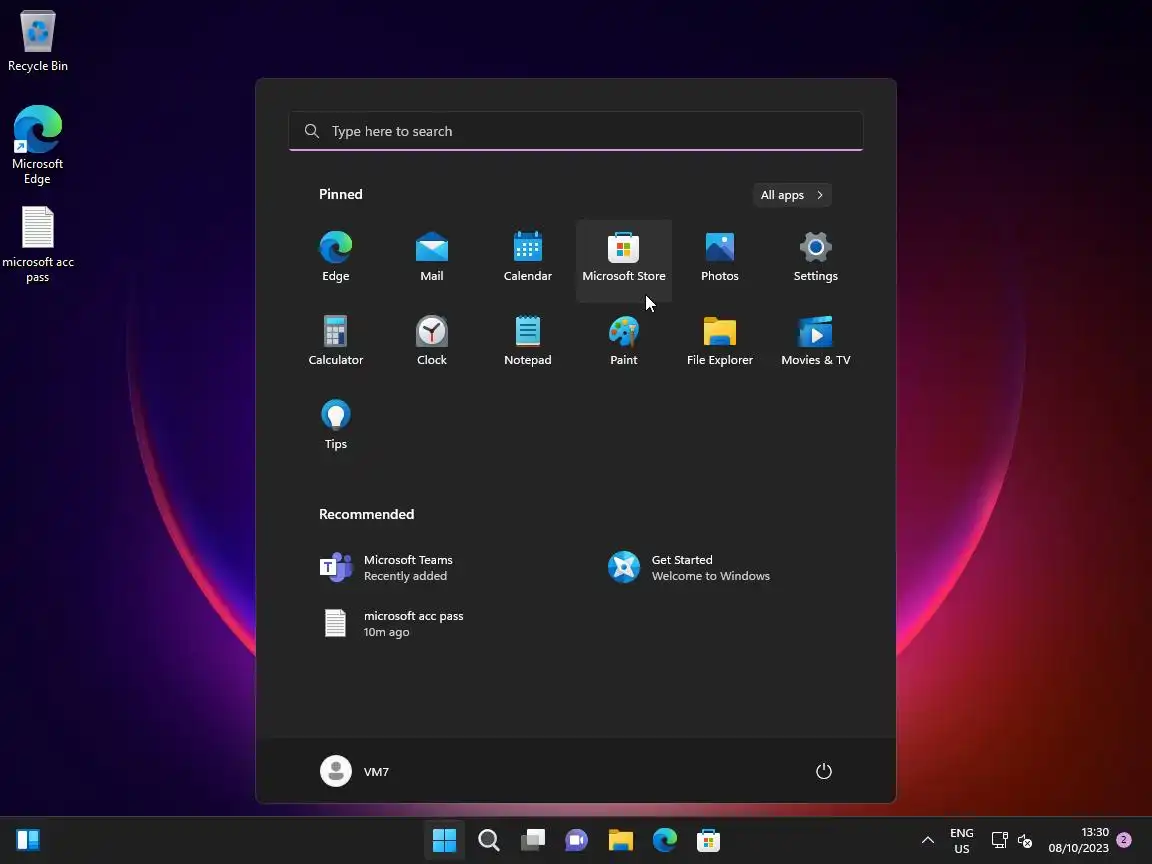Click the Type here to search field
The height and width of the screenshot is (864, 1152).
576,131
